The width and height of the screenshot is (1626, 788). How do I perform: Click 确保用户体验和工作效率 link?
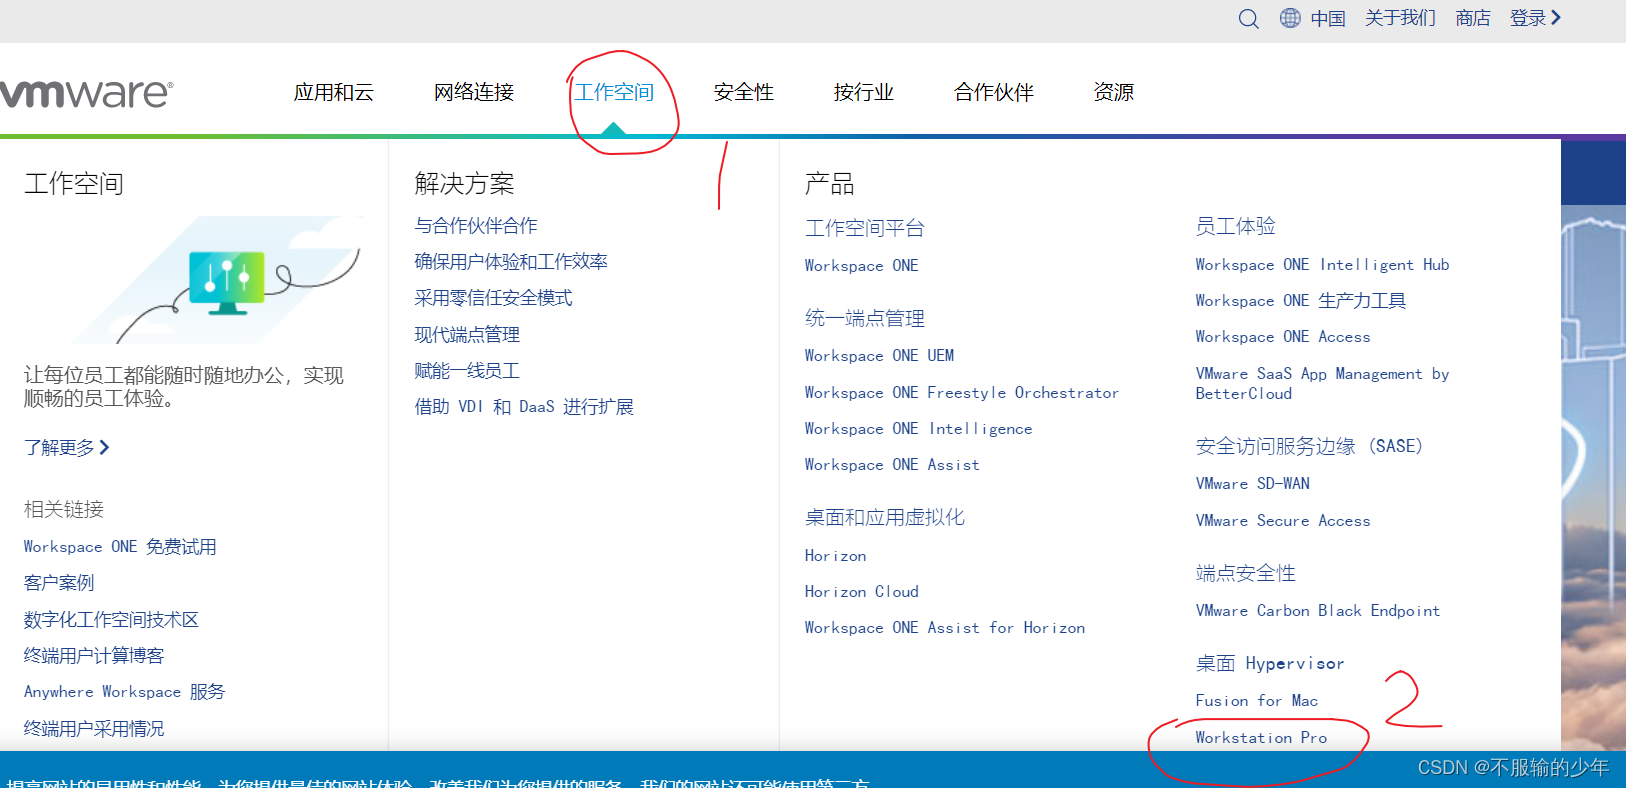[x=511, y=262]
